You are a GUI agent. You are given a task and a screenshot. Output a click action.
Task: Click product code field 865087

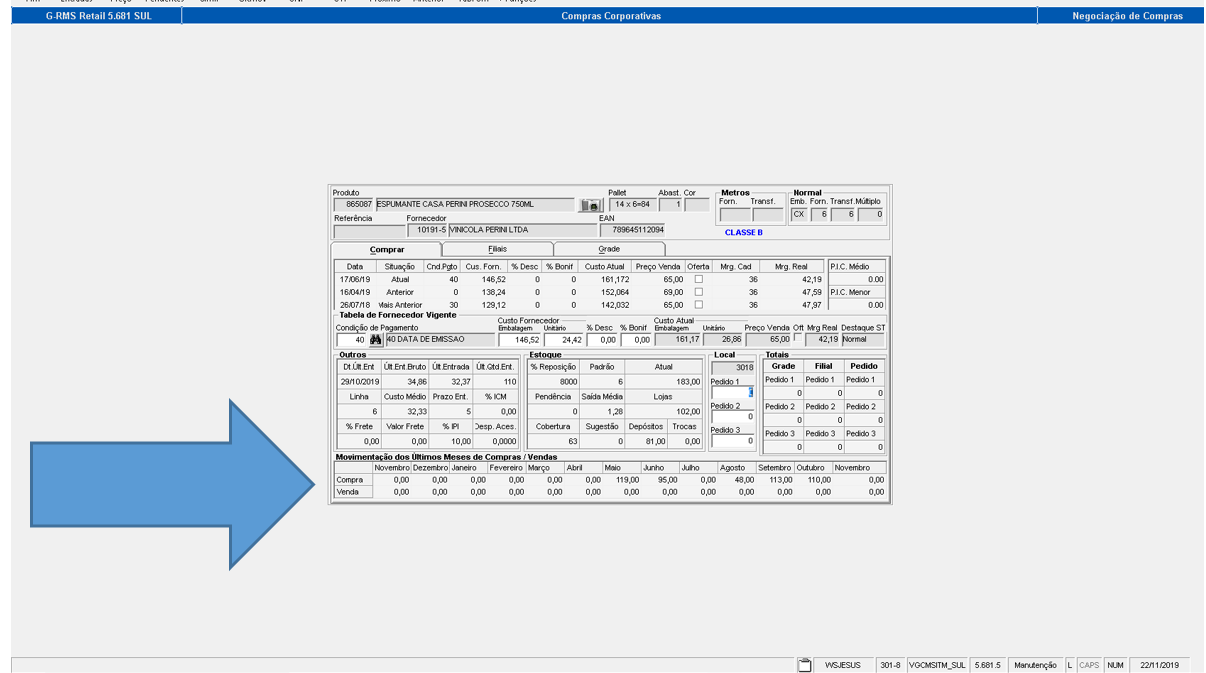pos(353,204)
